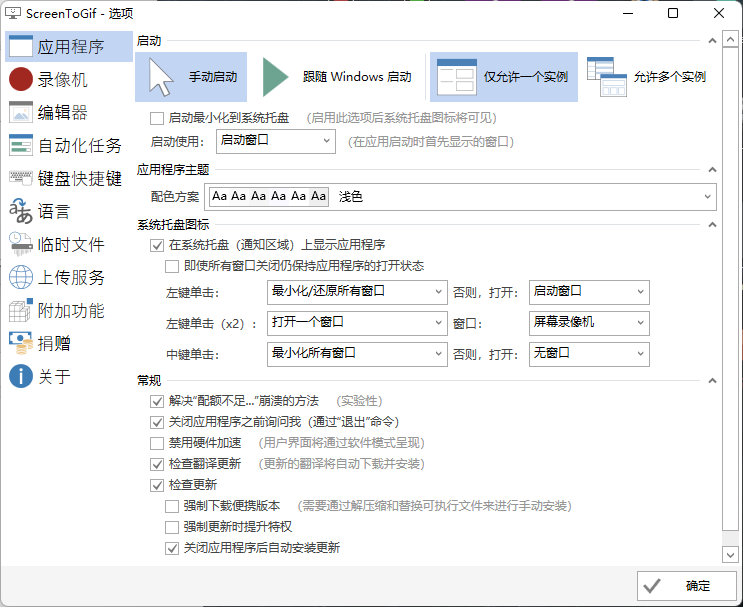Open the 窗口 dropdown showing 屏幕录像机
This screenshot has width=743, height=607.
tap(589, 323)
